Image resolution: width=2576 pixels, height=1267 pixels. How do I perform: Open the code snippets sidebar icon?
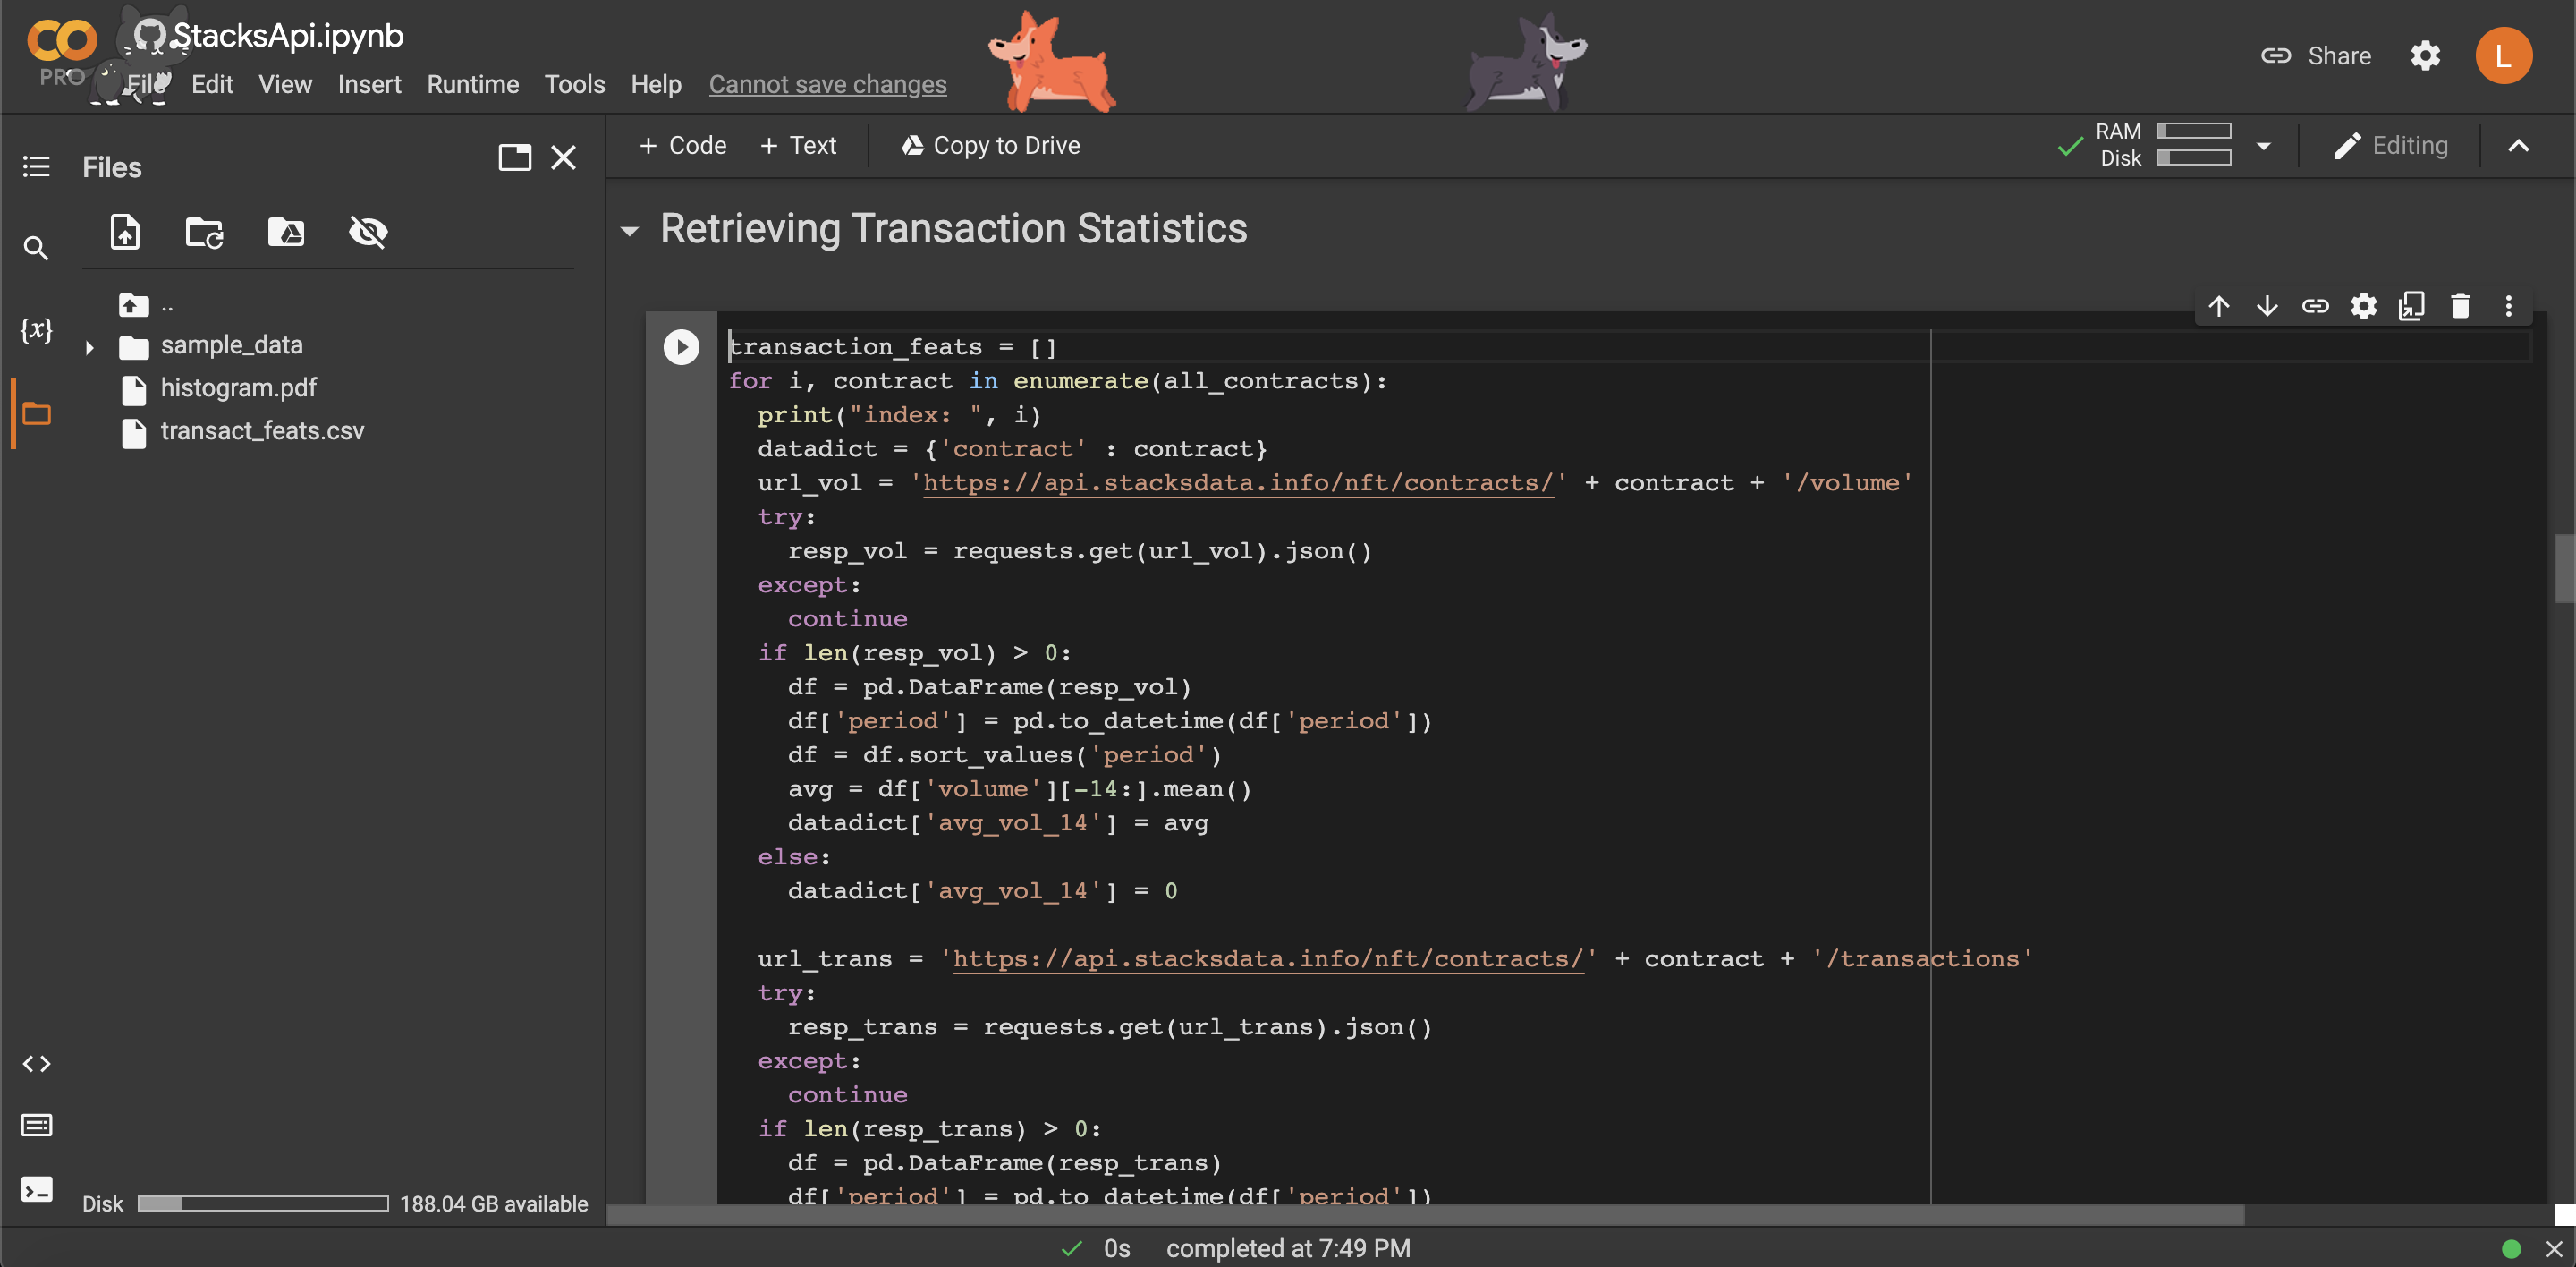[x=37, y=1063]
